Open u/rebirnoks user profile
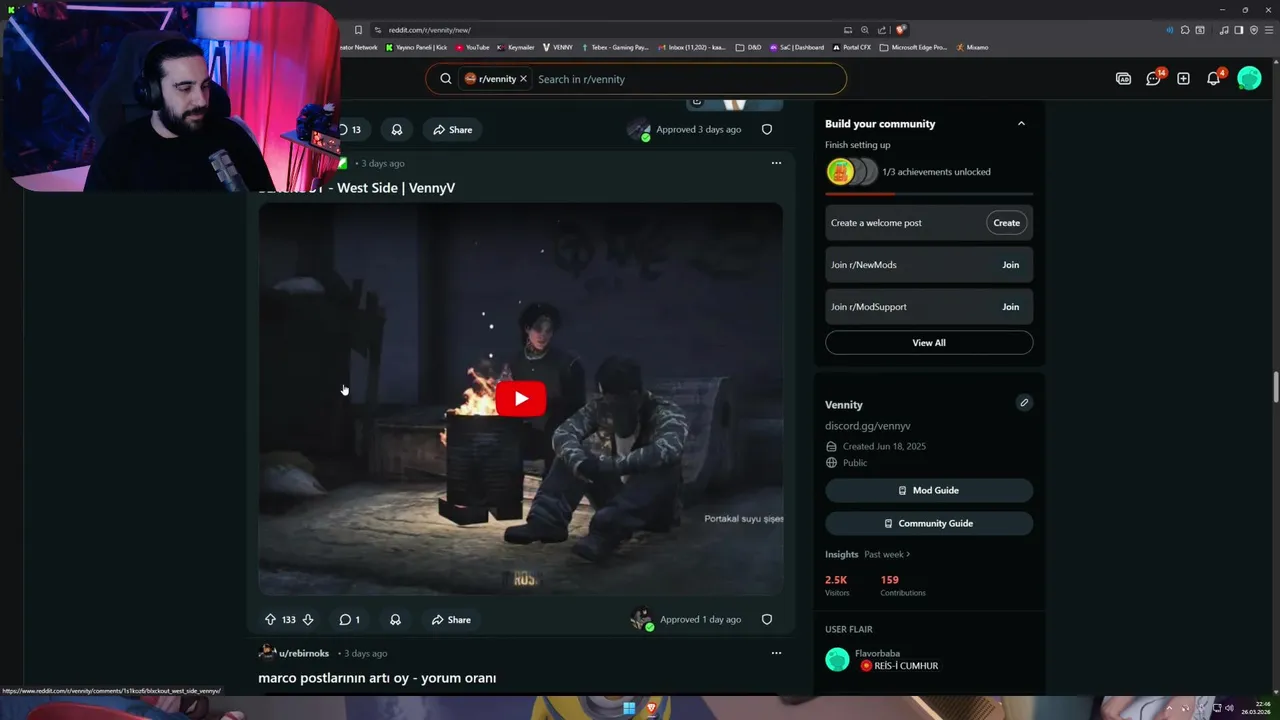 (303, 653)
